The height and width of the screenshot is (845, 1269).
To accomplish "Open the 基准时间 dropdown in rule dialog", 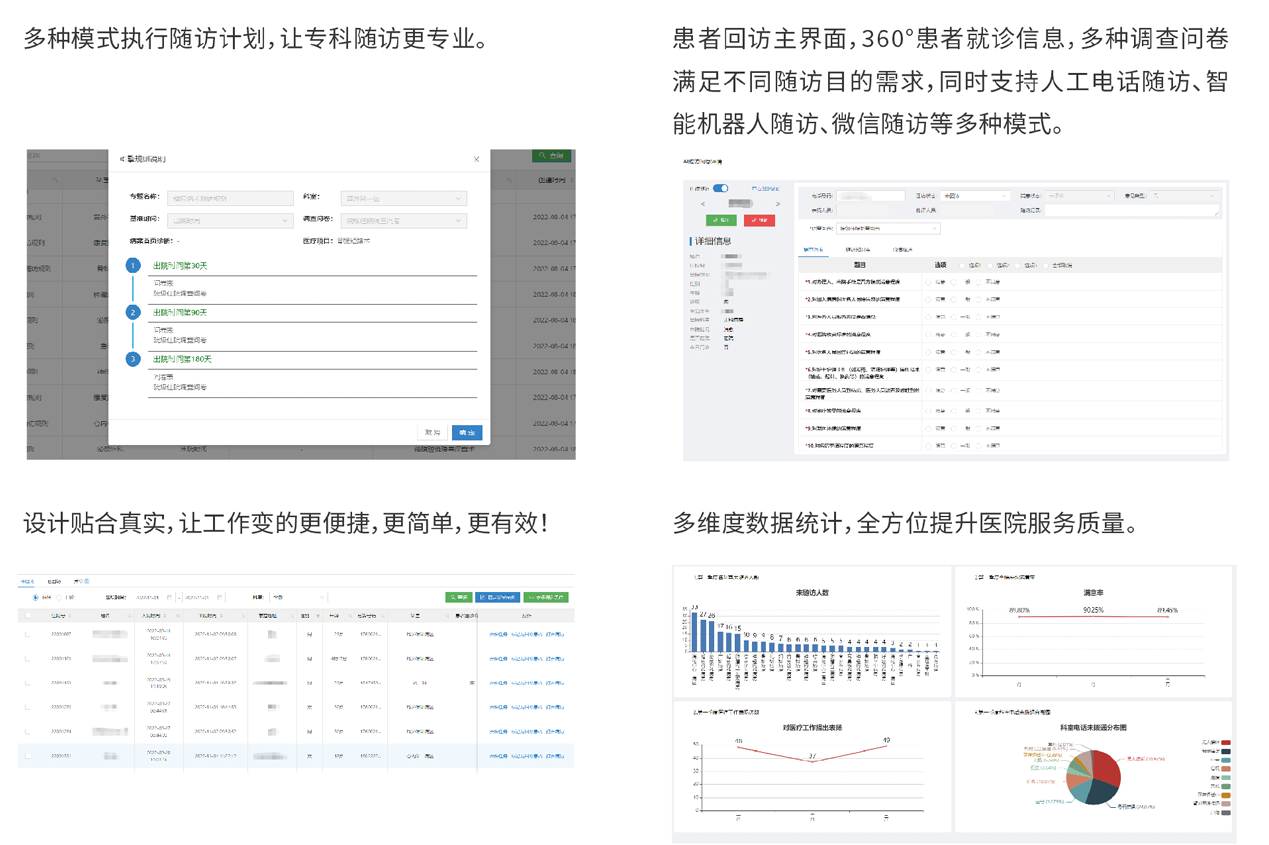I will point(229,220).
